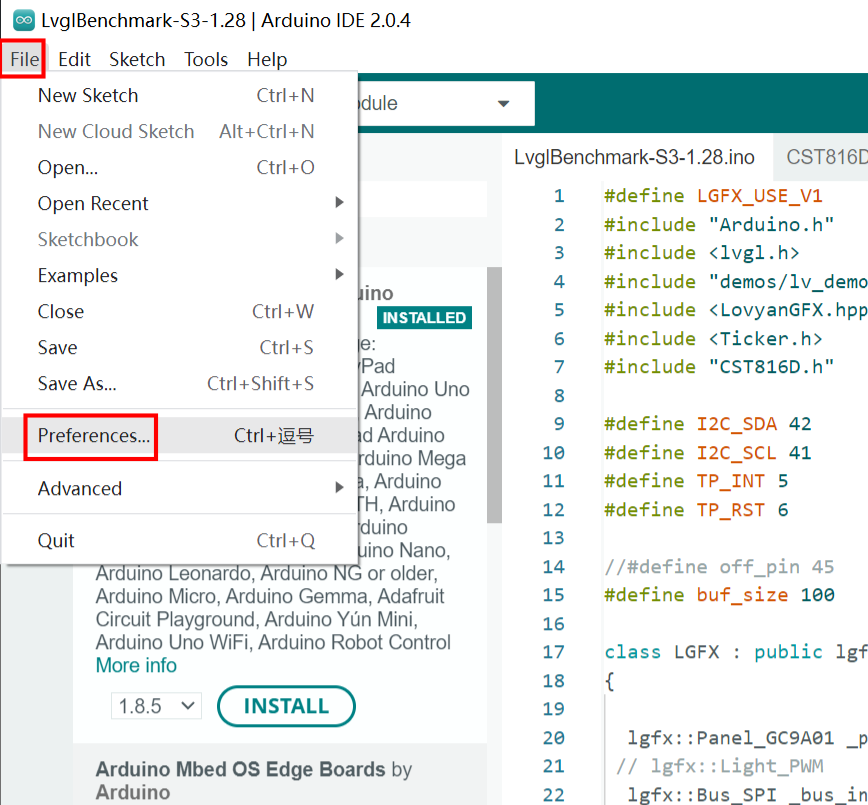The height and width of the screenshot is (805, 868).
Task: Click the '#define LGFX_USE_V1' code line
Action: (x=713, y=196)
